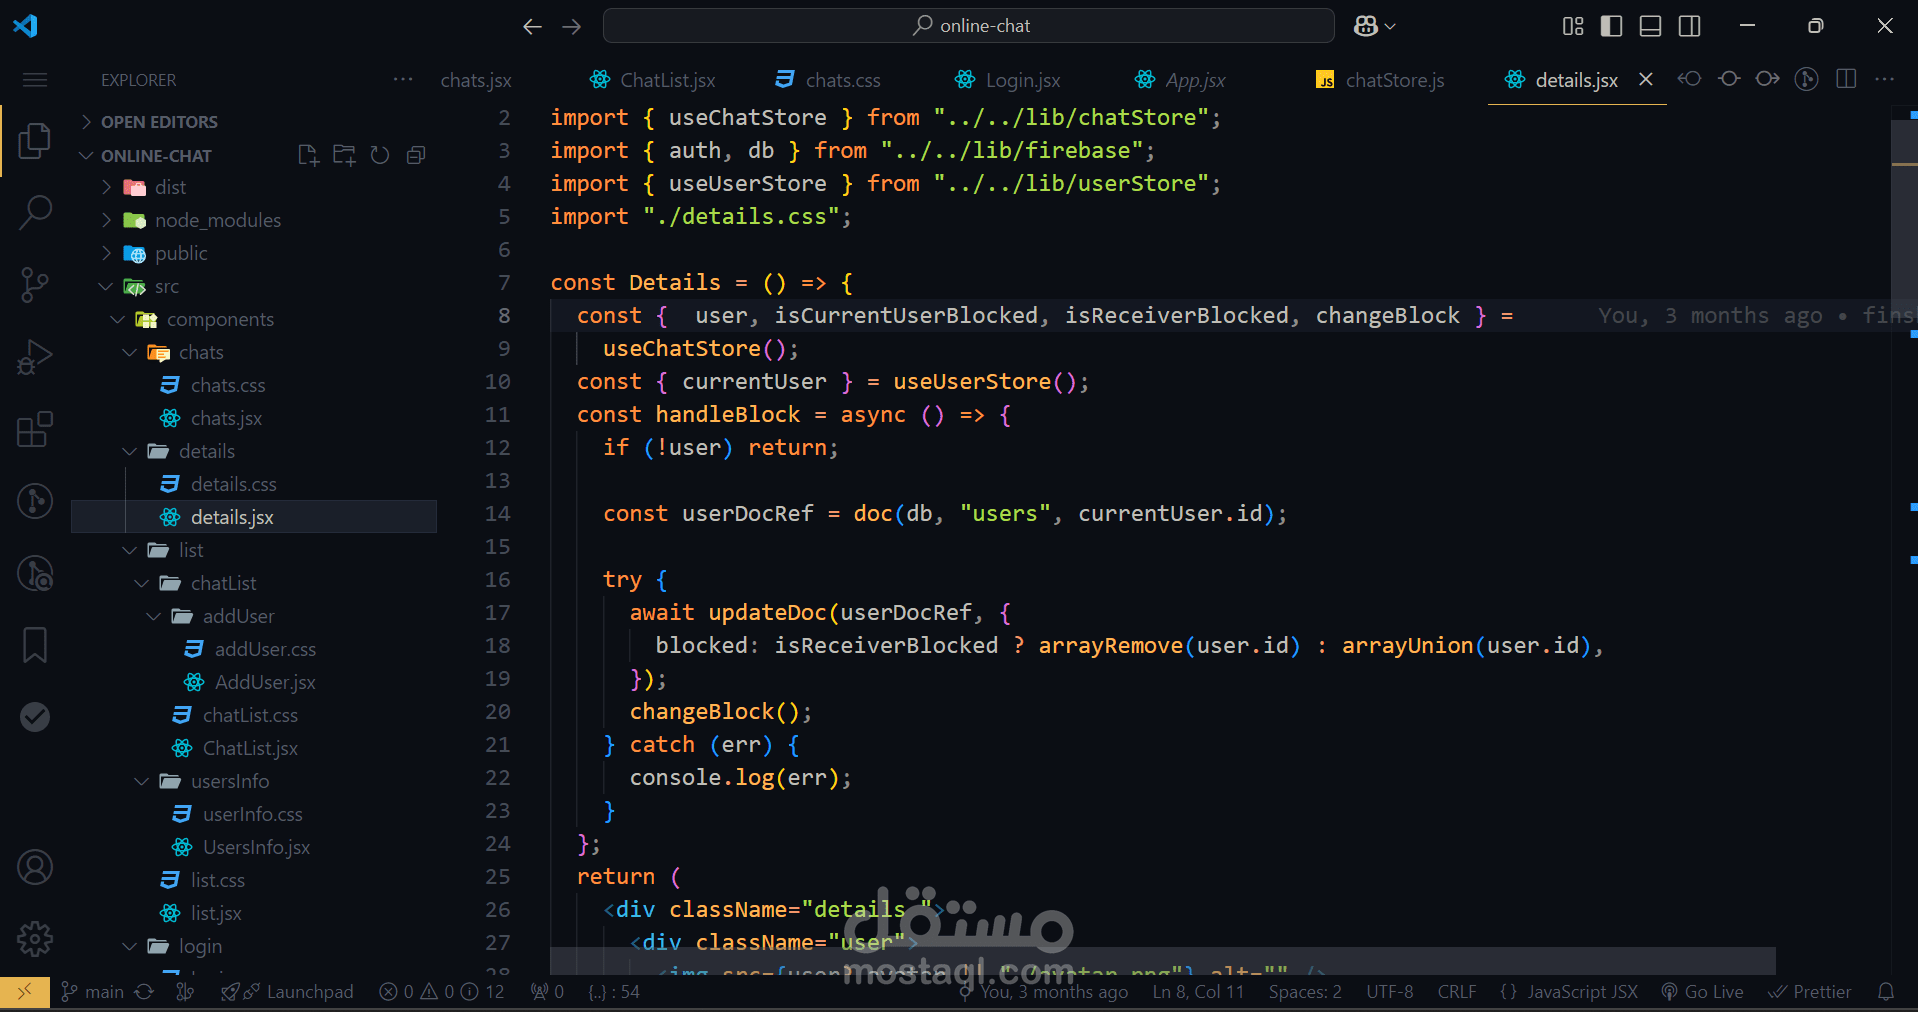Click Prettier in status bar
The height and width of the screenshot is (1012, 1918).
coord(1809,992)
